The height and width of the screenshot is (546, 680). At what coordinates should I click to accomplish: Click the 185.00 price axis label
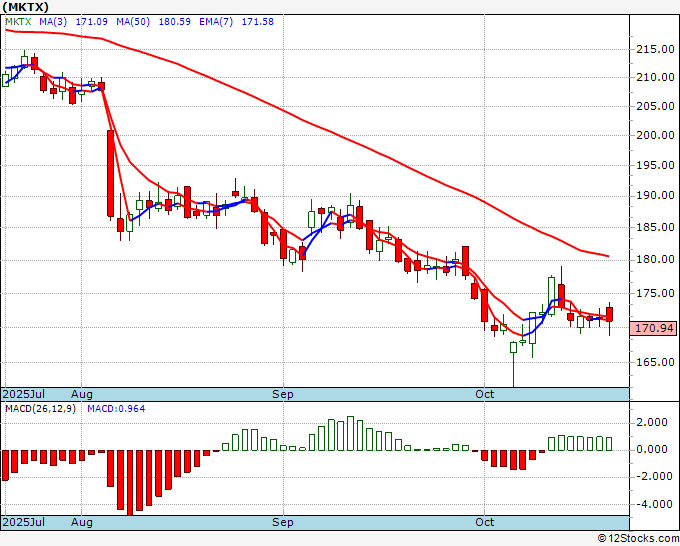(x=655, y=227)
